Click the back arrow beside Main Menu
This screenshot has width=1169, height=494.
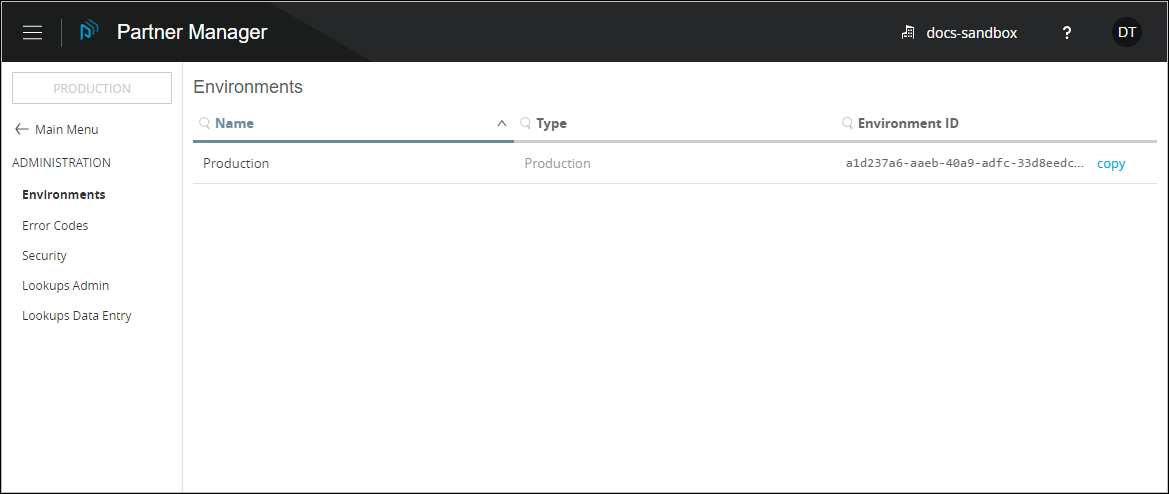(x=21, y=130)
